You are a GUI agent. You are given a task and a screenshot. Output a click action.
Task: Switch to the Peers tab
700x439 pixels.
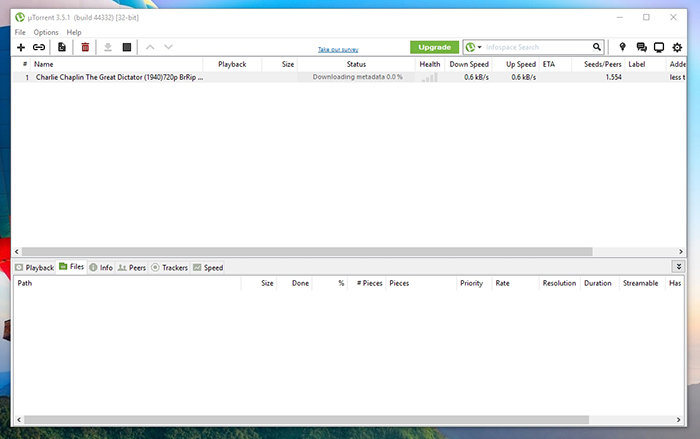click(x=131, y=268)
